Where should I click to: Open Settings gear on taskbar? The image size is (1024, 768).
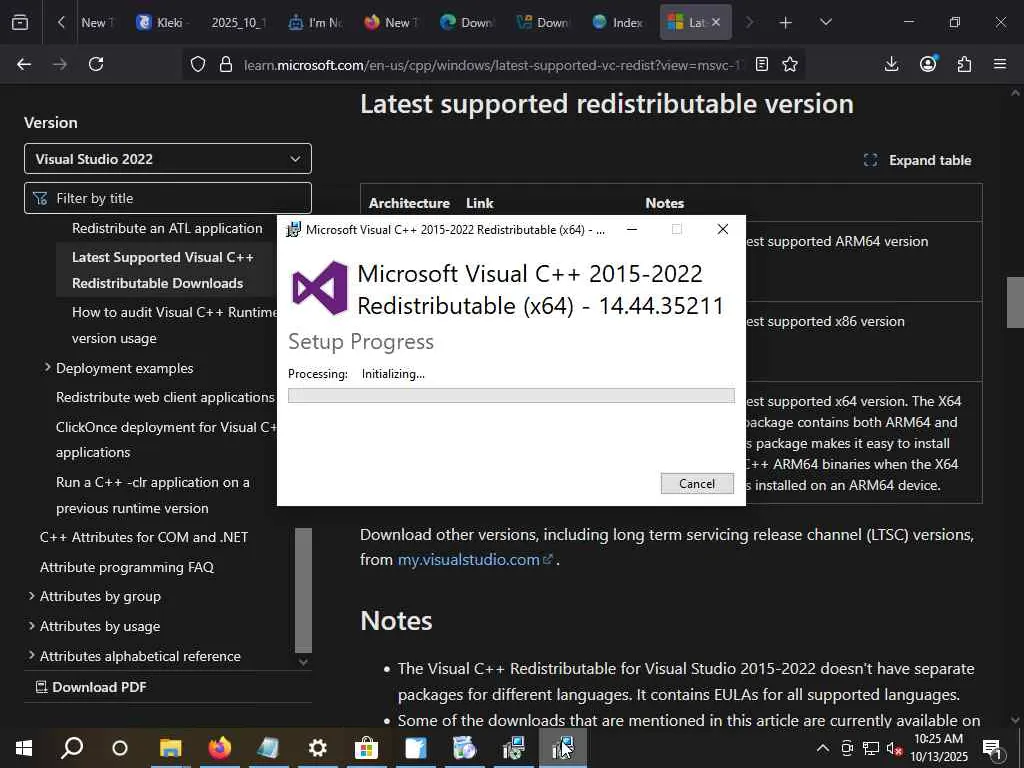tap(317, 748)
